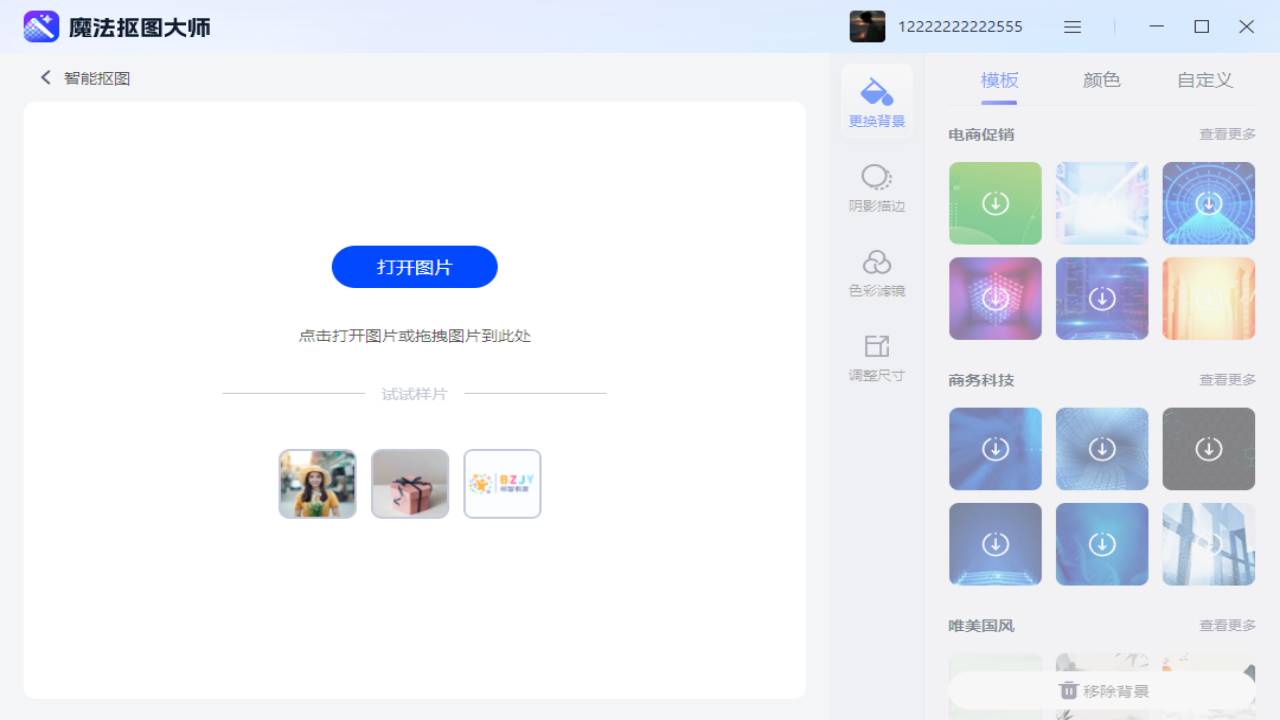Select the gift box sample image
This screenshot has width=1280, height=720.
click(410, 484)
